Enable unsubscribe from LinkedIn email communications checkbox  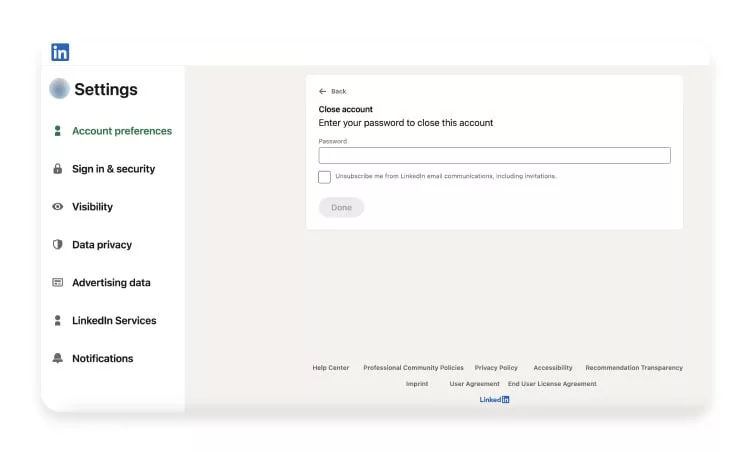coord(325,177)
